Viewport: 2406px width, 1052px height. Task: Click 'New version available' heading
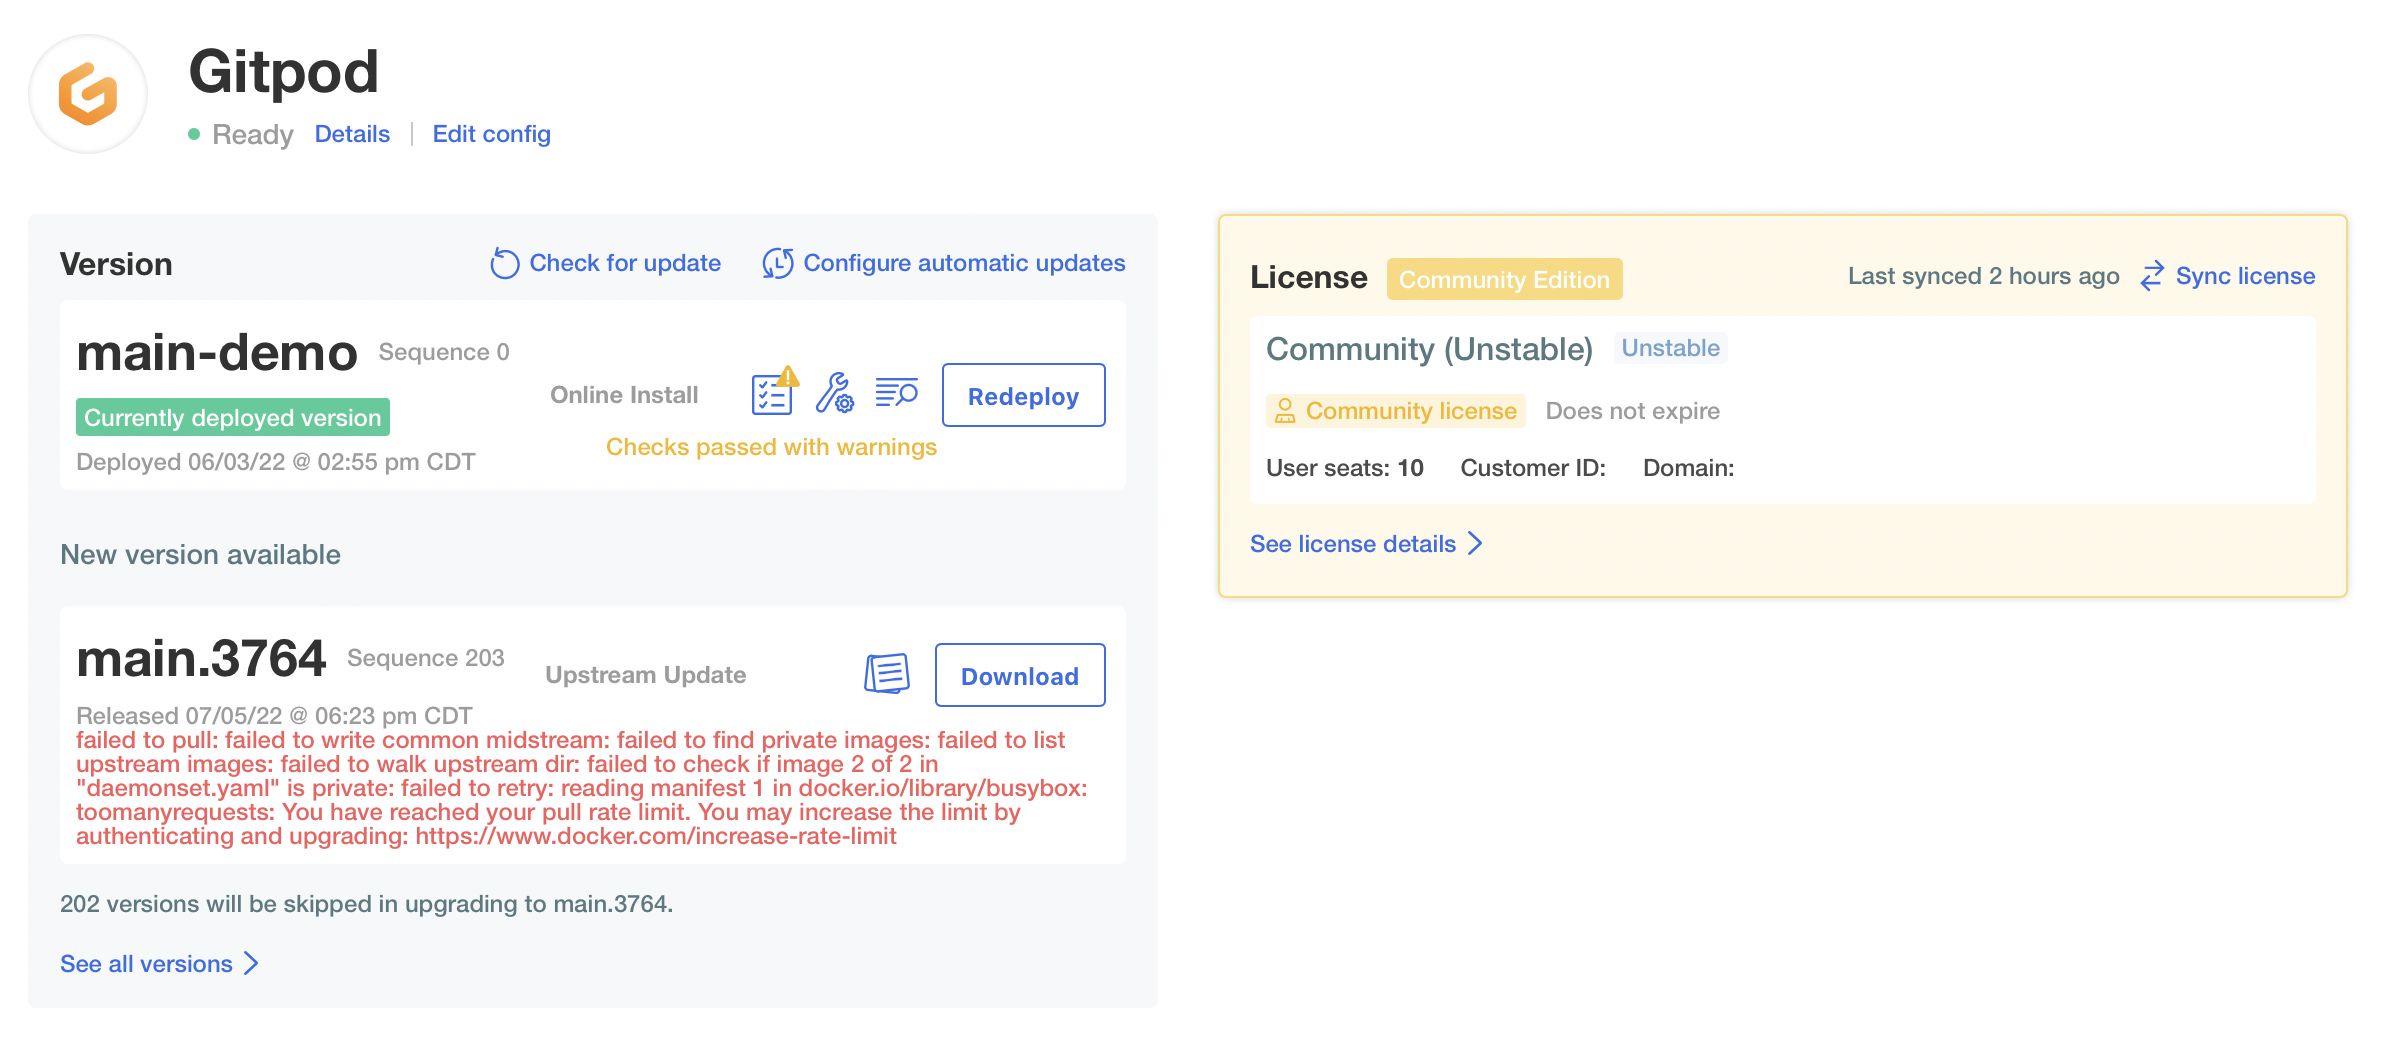click(x=200, y=555)
